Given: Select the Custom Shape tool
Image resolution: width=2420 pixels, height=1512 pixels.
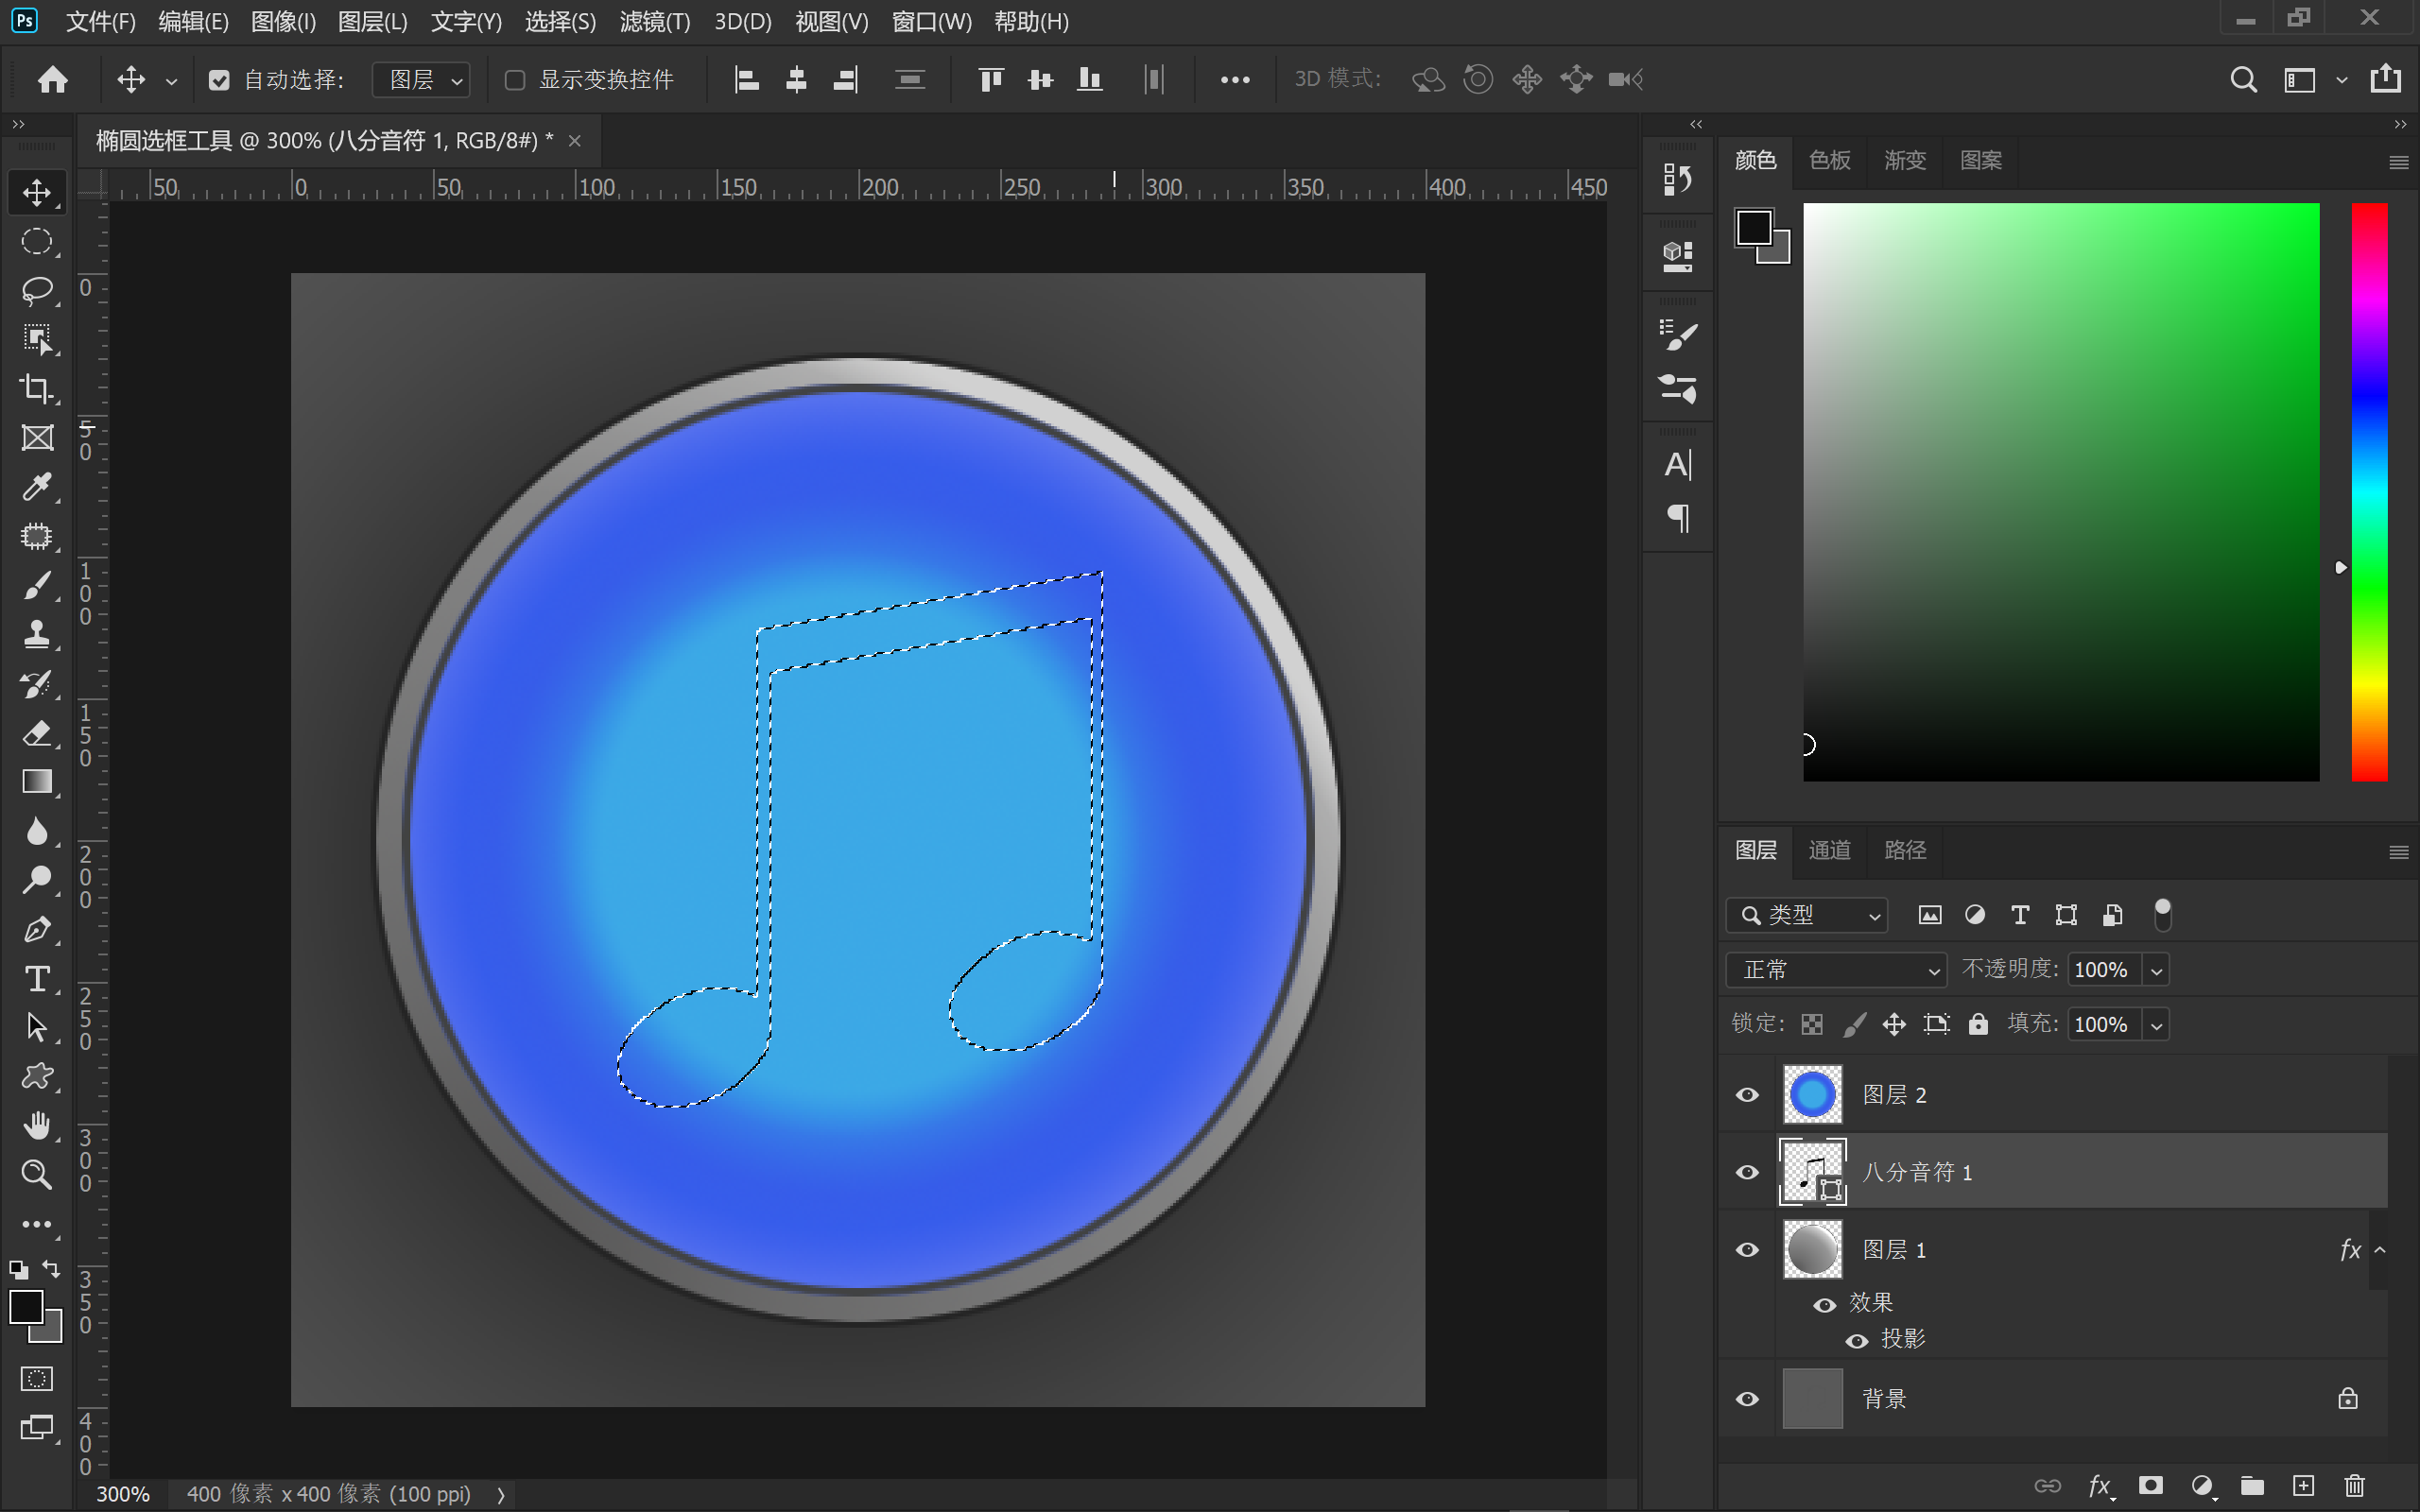Looking at the screenshot, I should 37,1076.
